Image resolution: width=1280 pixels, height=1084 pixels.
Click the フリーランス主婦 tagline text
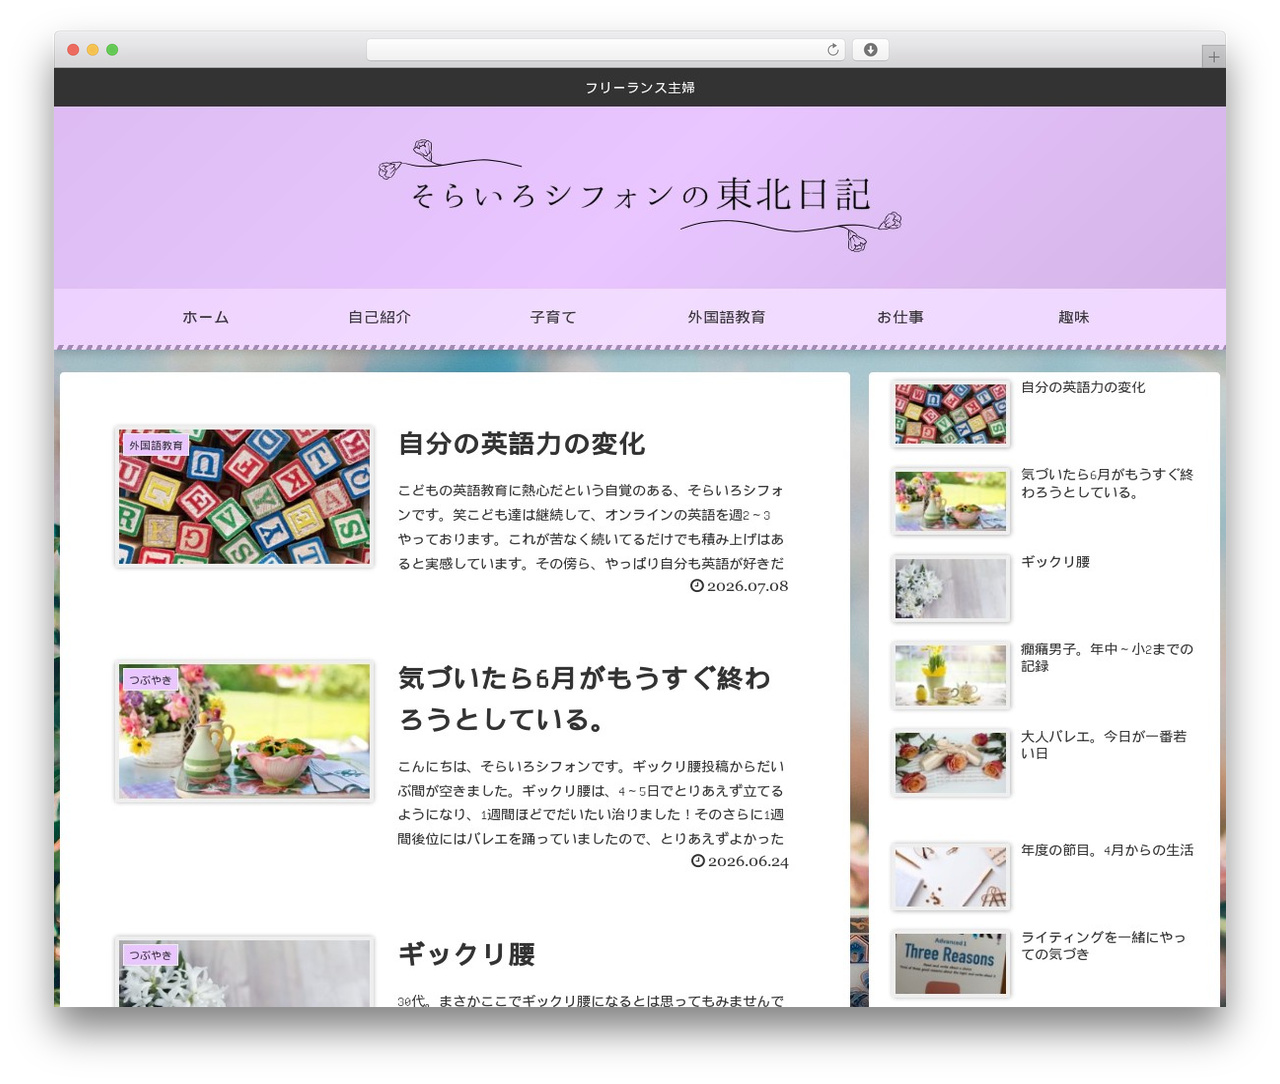640,88
